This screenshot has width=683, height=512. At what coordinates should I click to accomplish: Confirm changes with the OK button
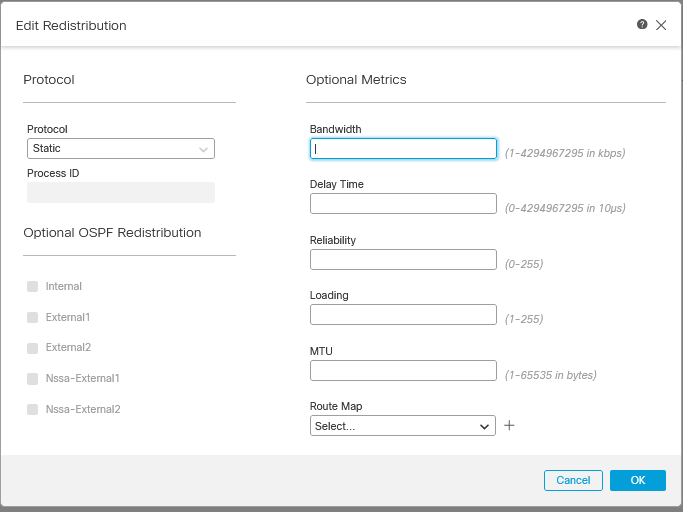click(638, 480)
